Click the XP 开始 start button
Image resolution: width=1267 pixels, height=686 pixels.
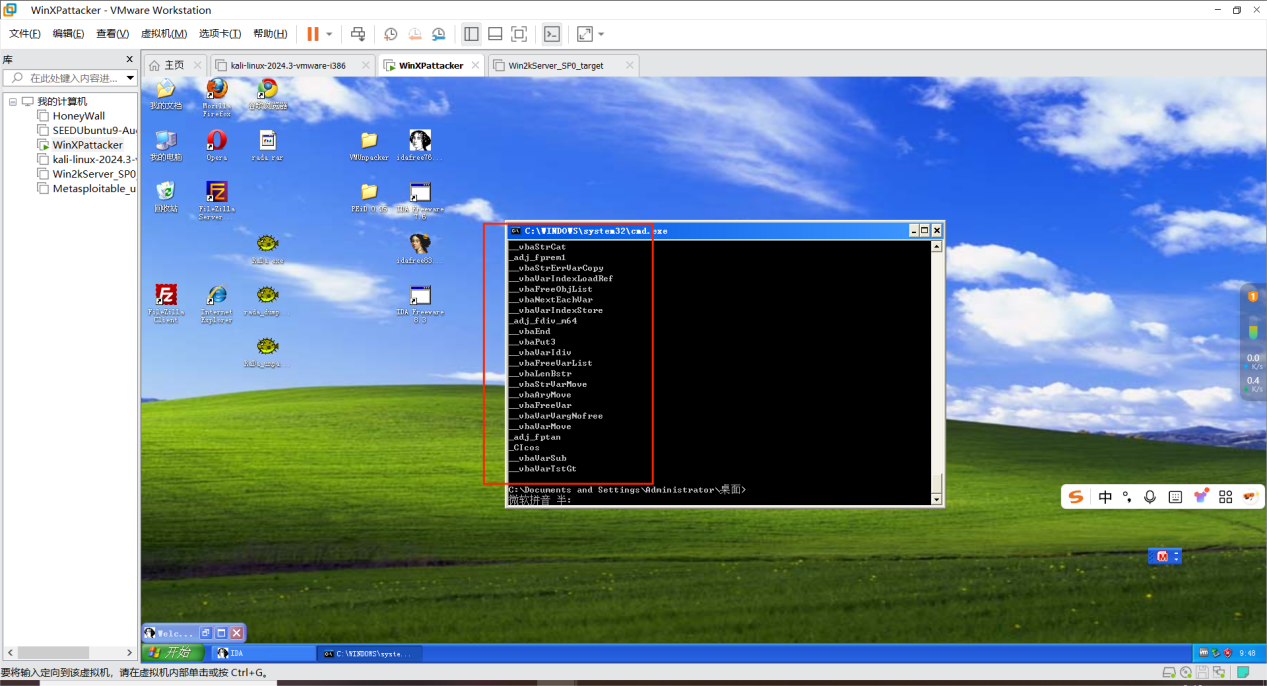[173, 653]
